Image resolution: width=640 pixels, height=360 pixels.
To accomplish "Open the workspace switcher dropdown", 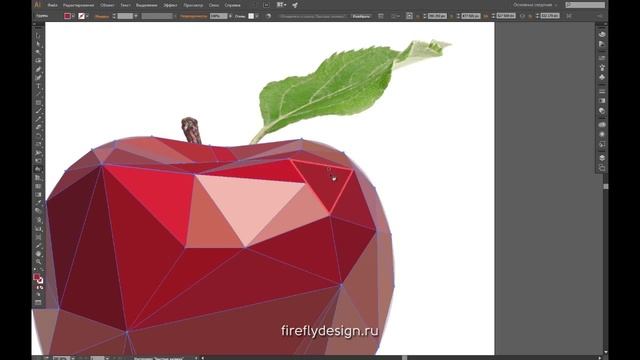I will coord(535,5).
